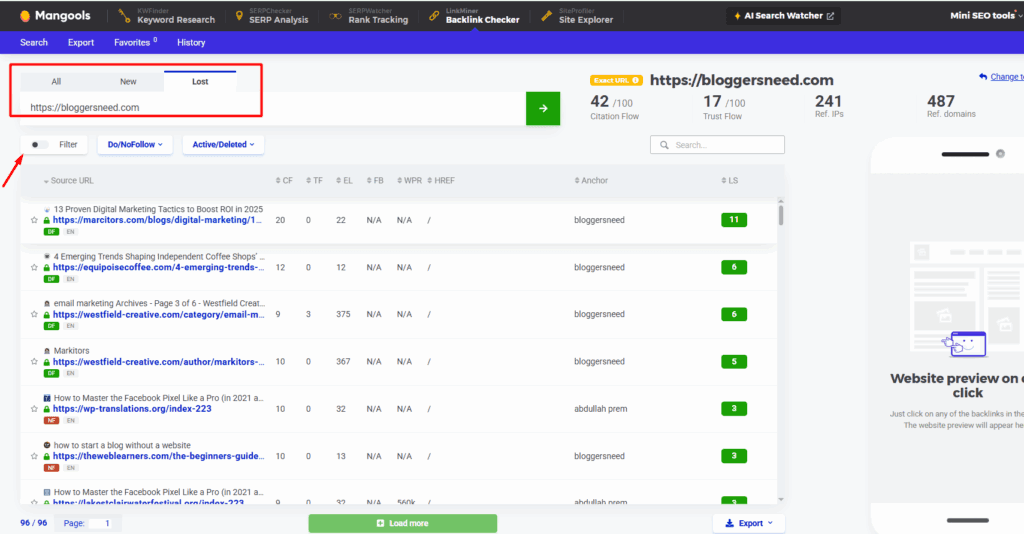Open KWFinder Keyword Research tool
Viewport: 1024px width, 534px height.
pyautogui.click(x=167, y=16)
